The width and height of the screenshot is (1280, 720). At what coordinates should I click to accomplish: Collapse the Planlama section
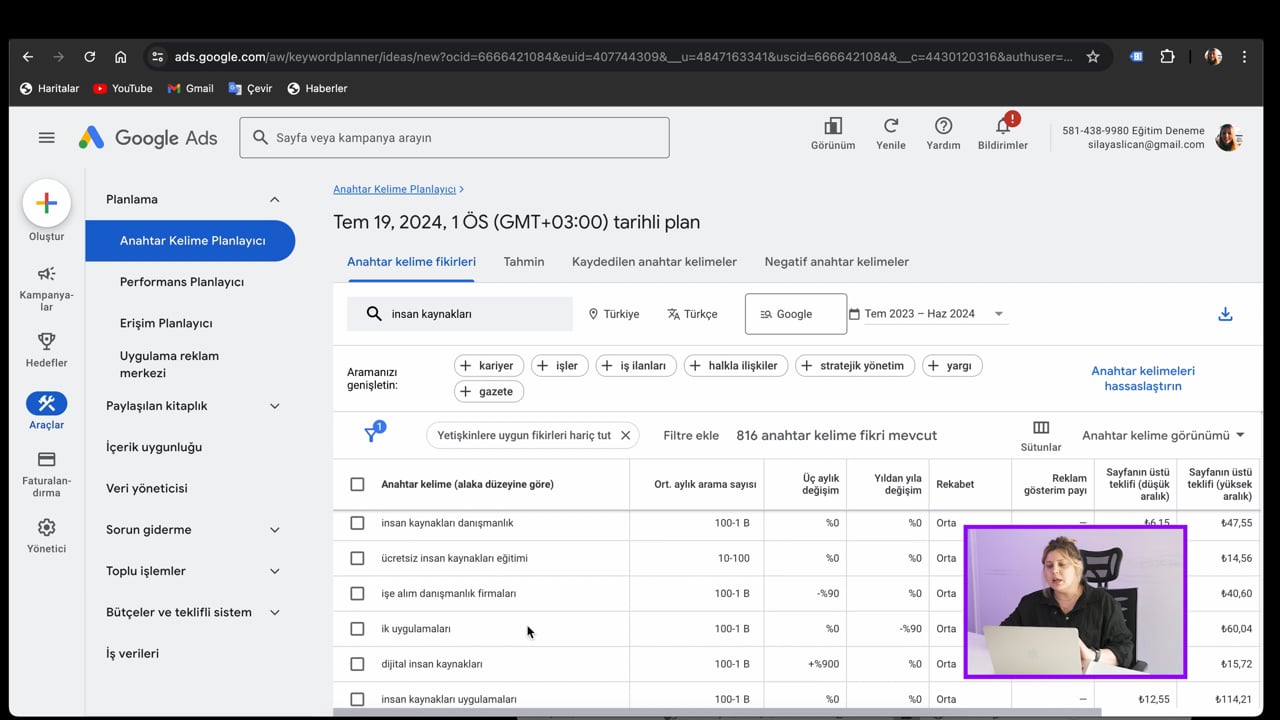[x=274, y=199]
